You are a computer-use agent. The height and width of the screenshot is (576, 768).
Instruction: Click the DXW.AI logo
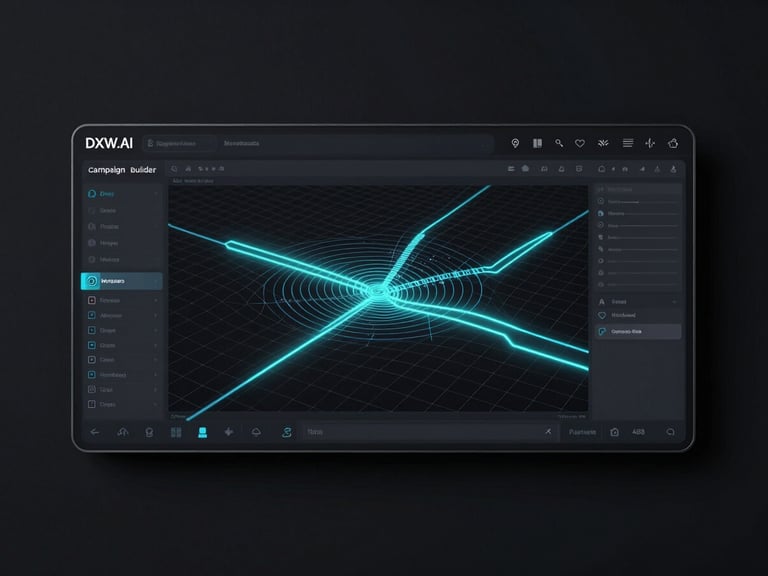pyautogui.click(x=109, y=143)
